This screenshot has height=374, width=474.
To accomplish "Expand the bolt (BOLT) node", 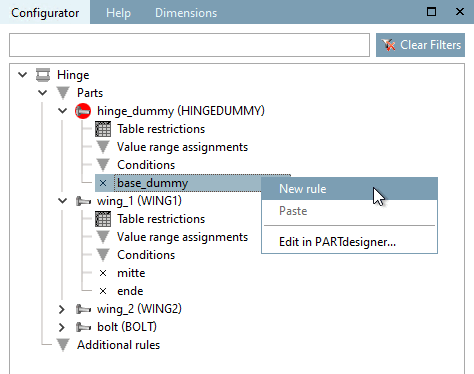I will coord(62,327).
